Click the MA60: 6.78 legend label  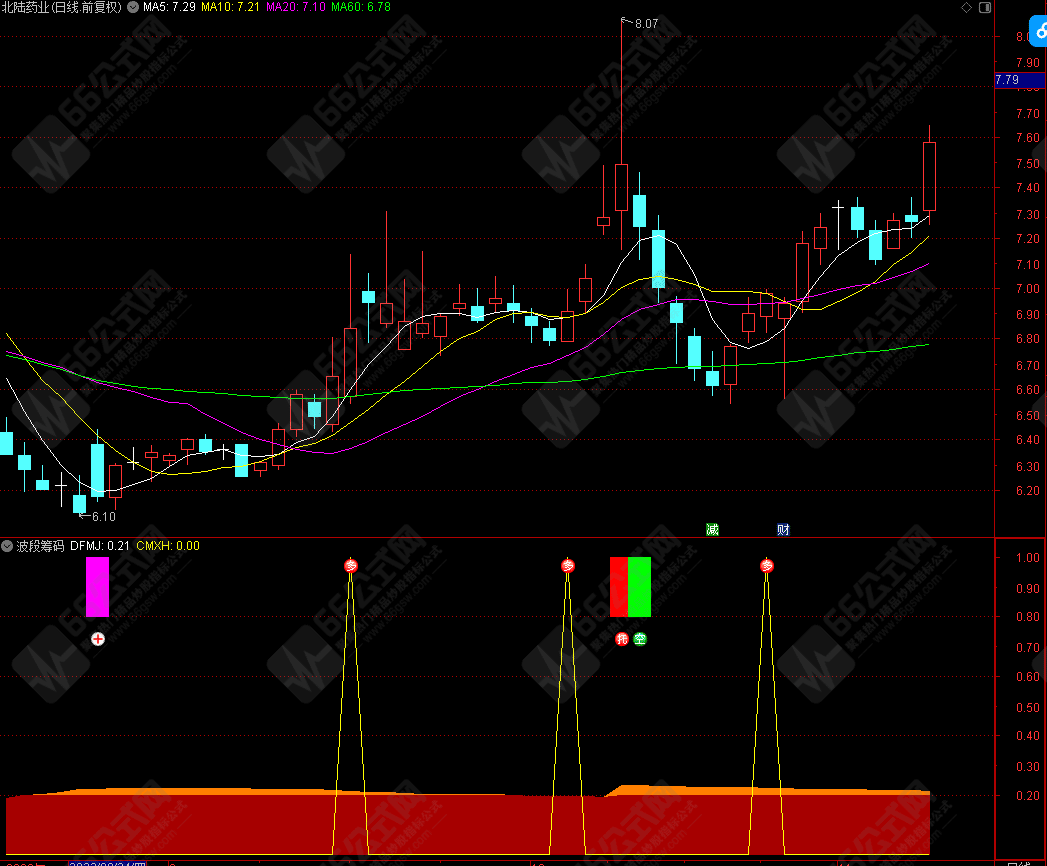361,7
